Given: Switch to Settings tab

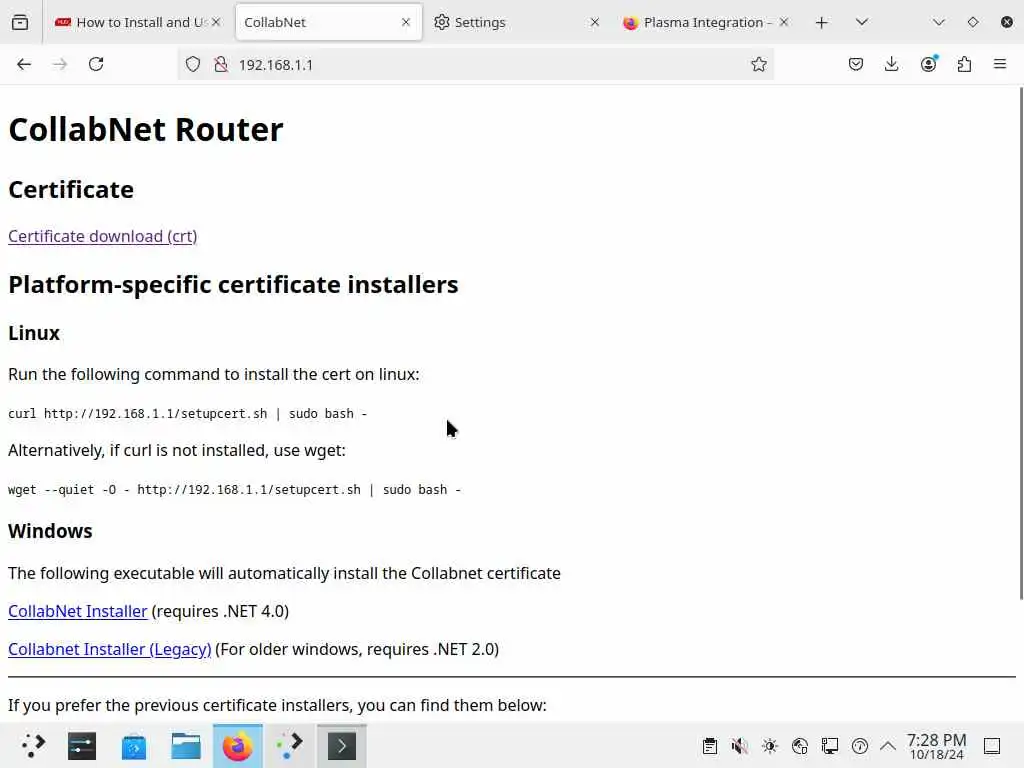Looking at the screenshot, I should click(517, 22).
